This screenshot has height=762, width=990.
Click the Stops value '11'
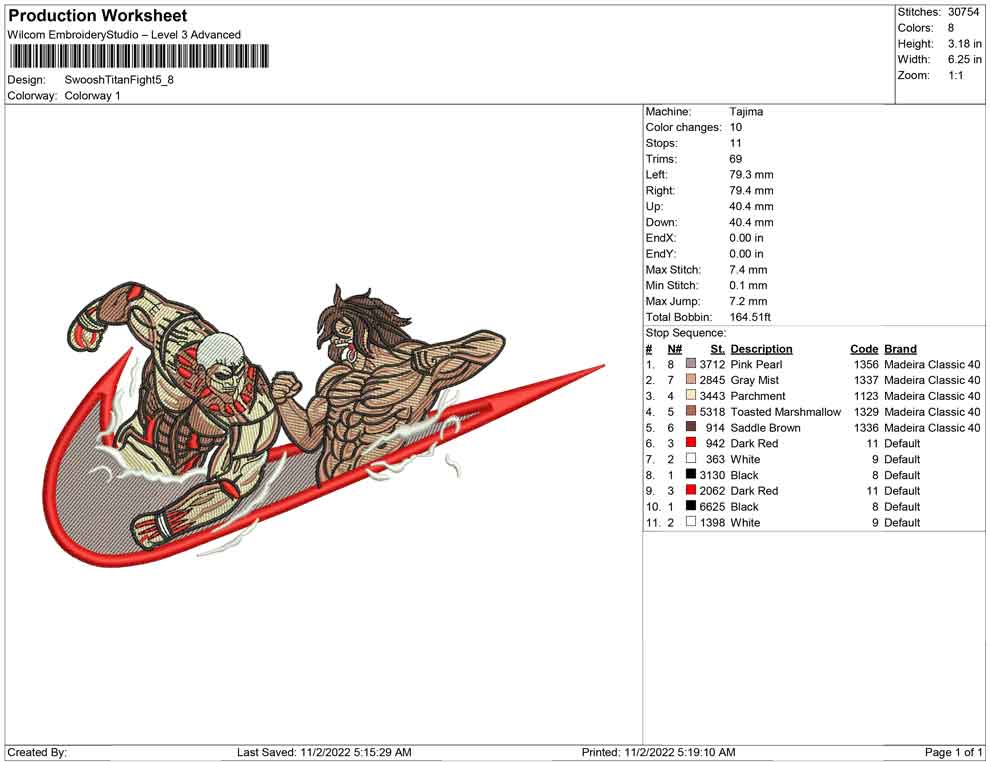point(736,143)
